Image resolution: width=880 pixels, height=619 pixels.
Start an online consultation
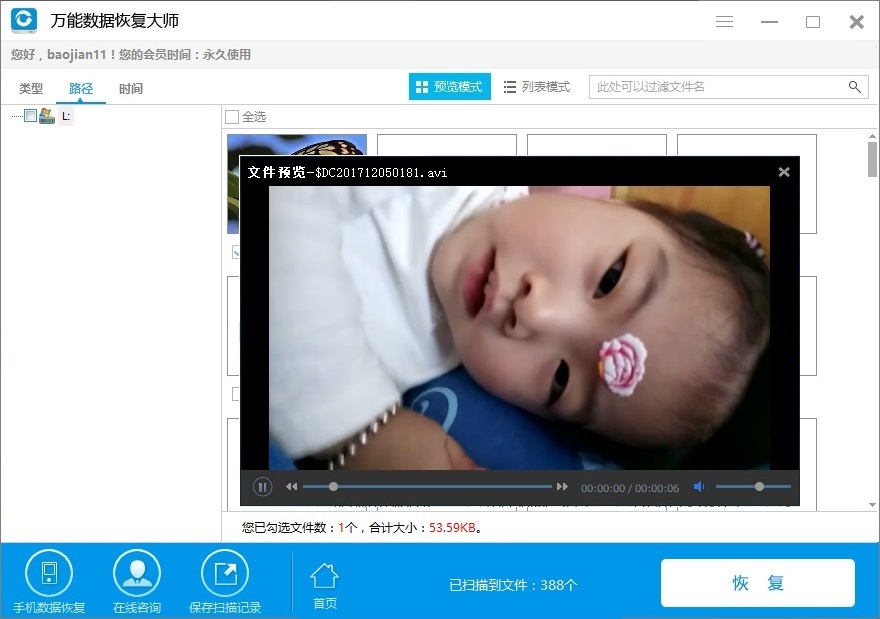[x=137, y=578]
